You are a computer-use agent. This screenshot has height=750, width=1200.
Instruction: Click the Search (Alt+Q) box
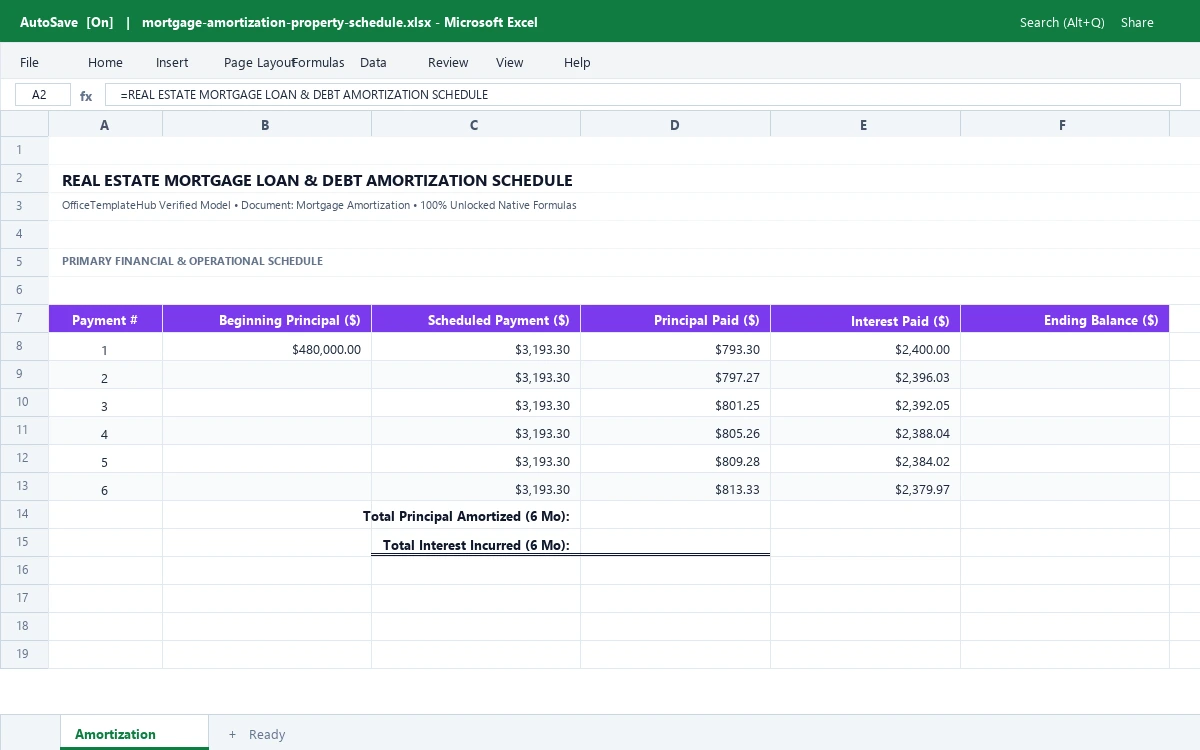(x=1062, y=22)
